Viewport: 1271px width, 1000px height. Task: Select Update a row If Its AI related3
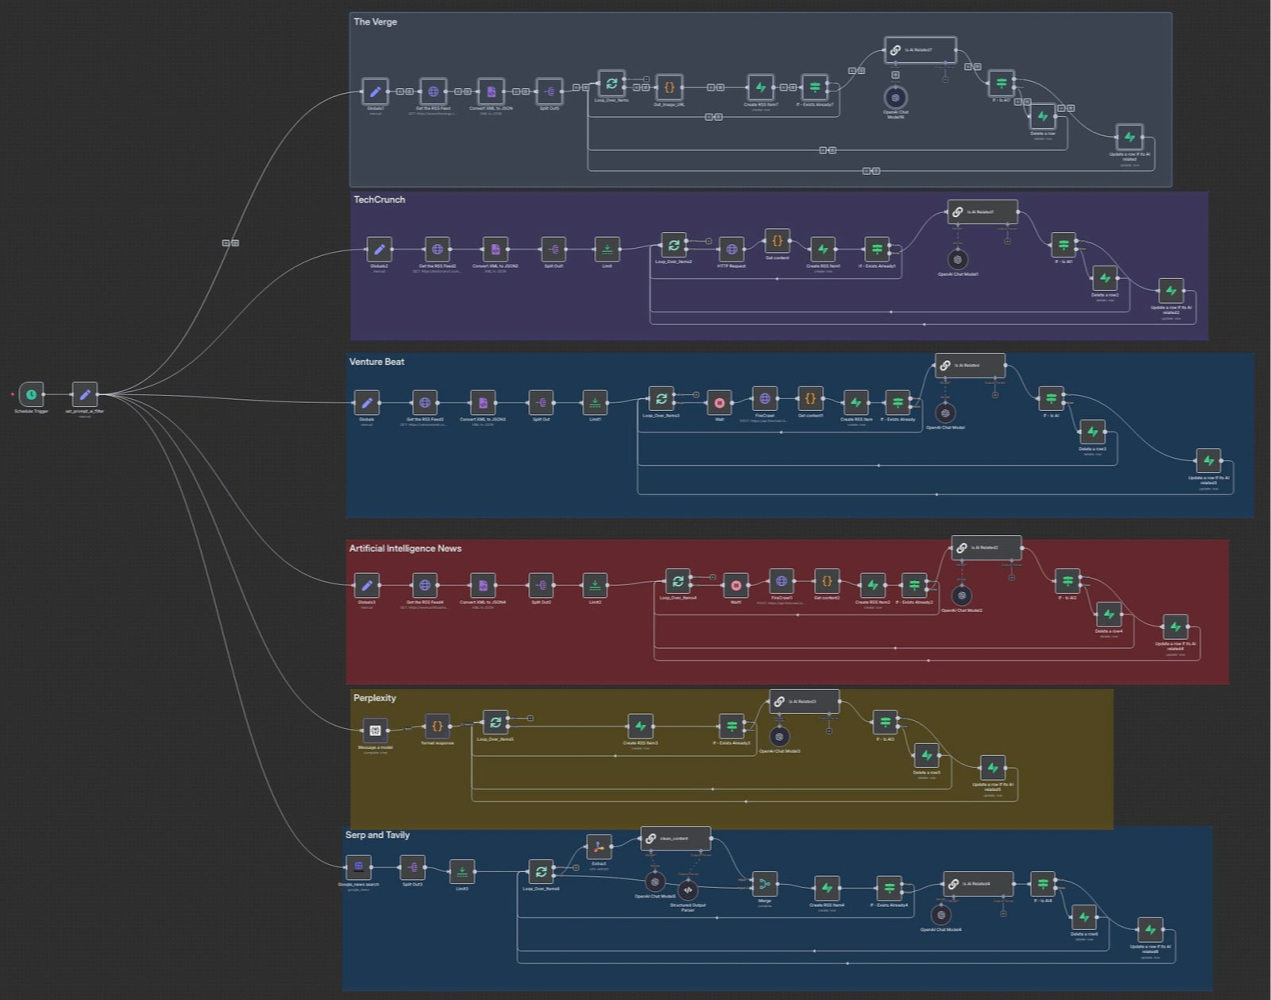coord(1208,461)
